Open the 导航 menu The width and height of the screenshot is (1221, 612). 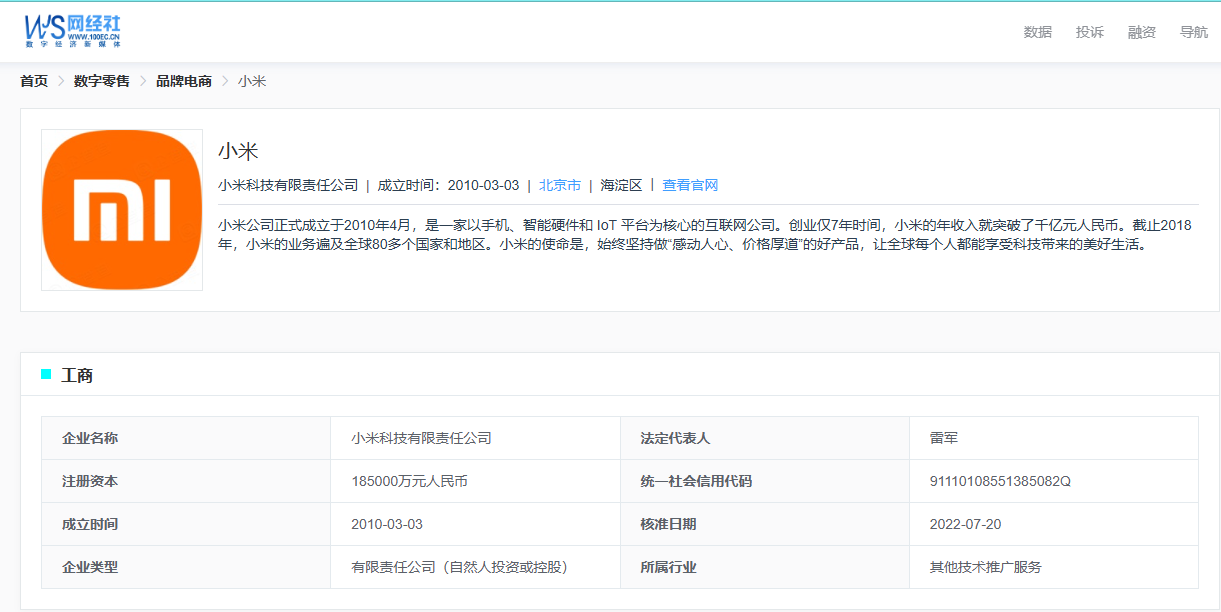1194,32
